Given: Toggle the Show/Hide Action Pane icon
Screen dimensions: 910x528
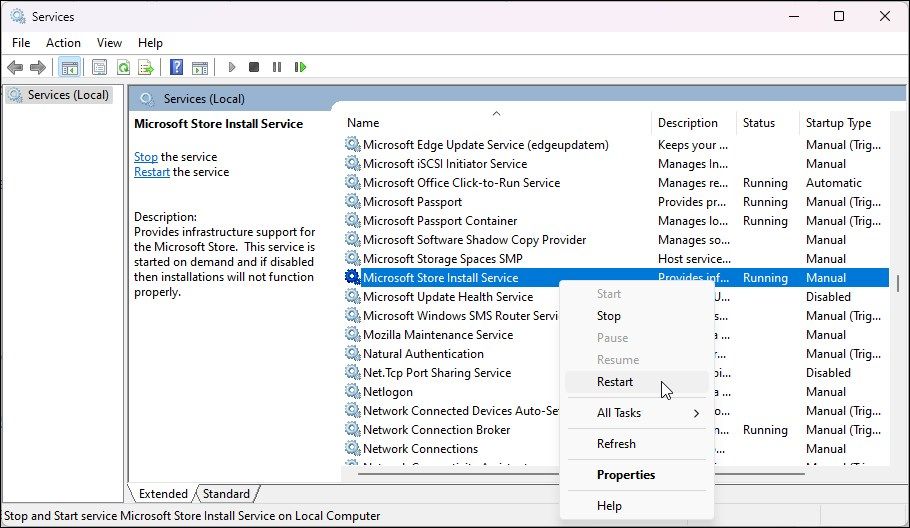Looking at the screenshot, I should [200, 67].
